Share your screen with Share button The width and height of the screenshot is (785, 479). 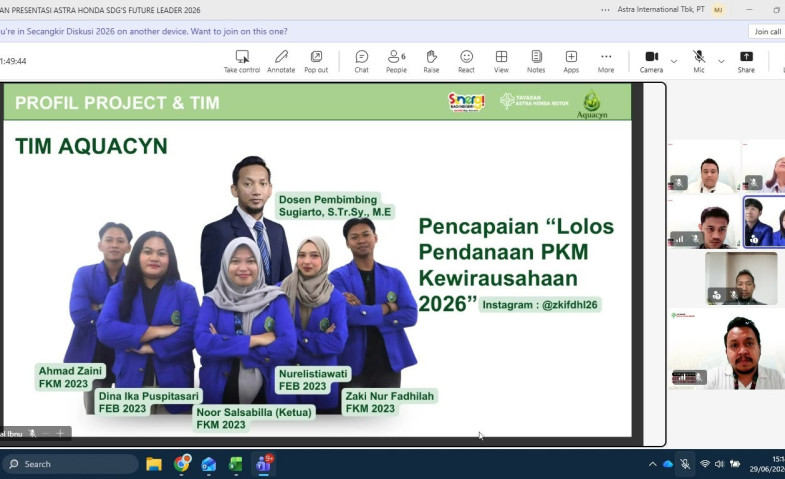746,62
